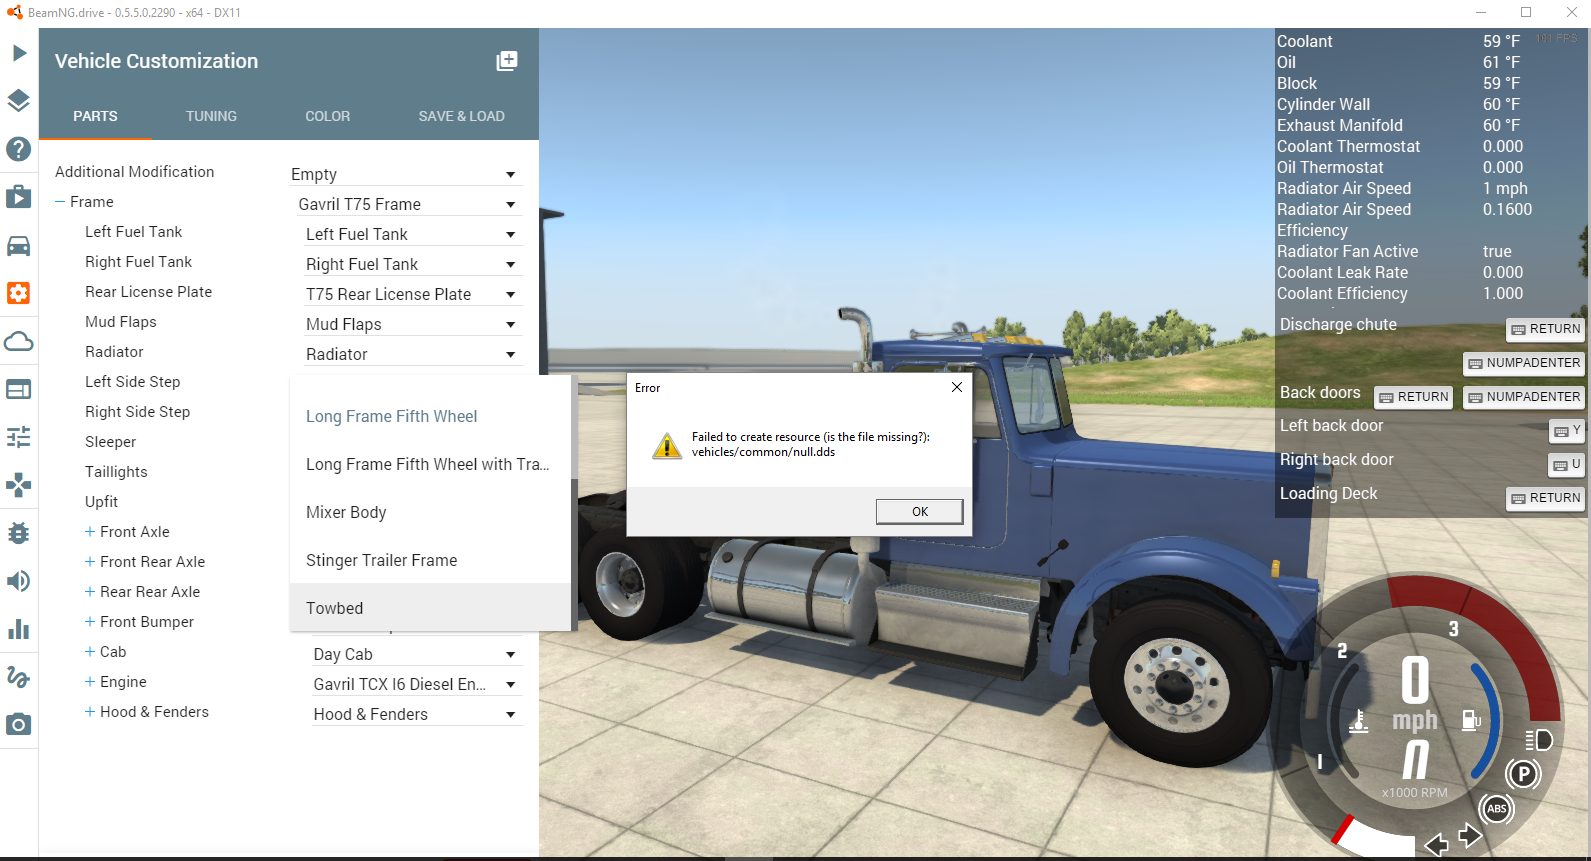Click the right turn signal arrow
The height and width of the screenshot is (861, 1591).
click(1470, 834)
